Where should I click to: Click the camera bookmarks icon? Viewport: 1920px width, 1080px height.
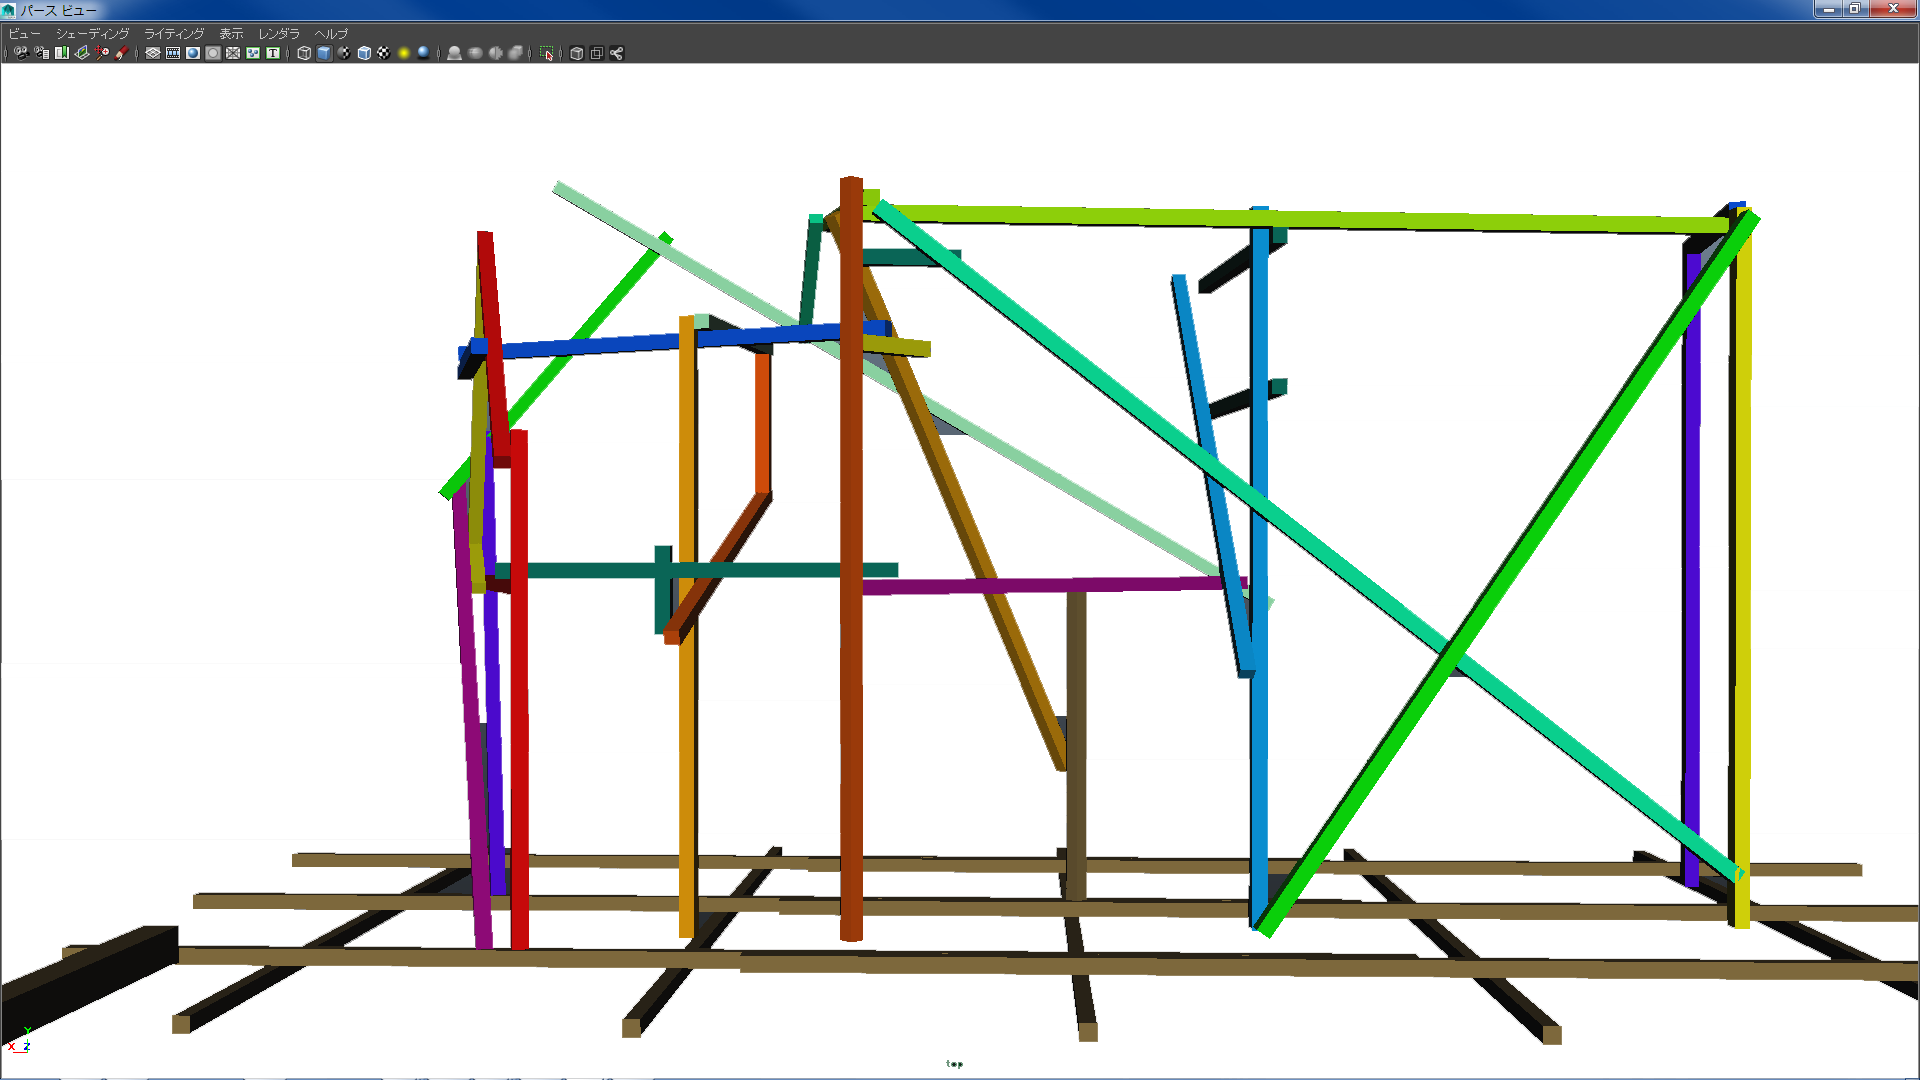(62, 53)
